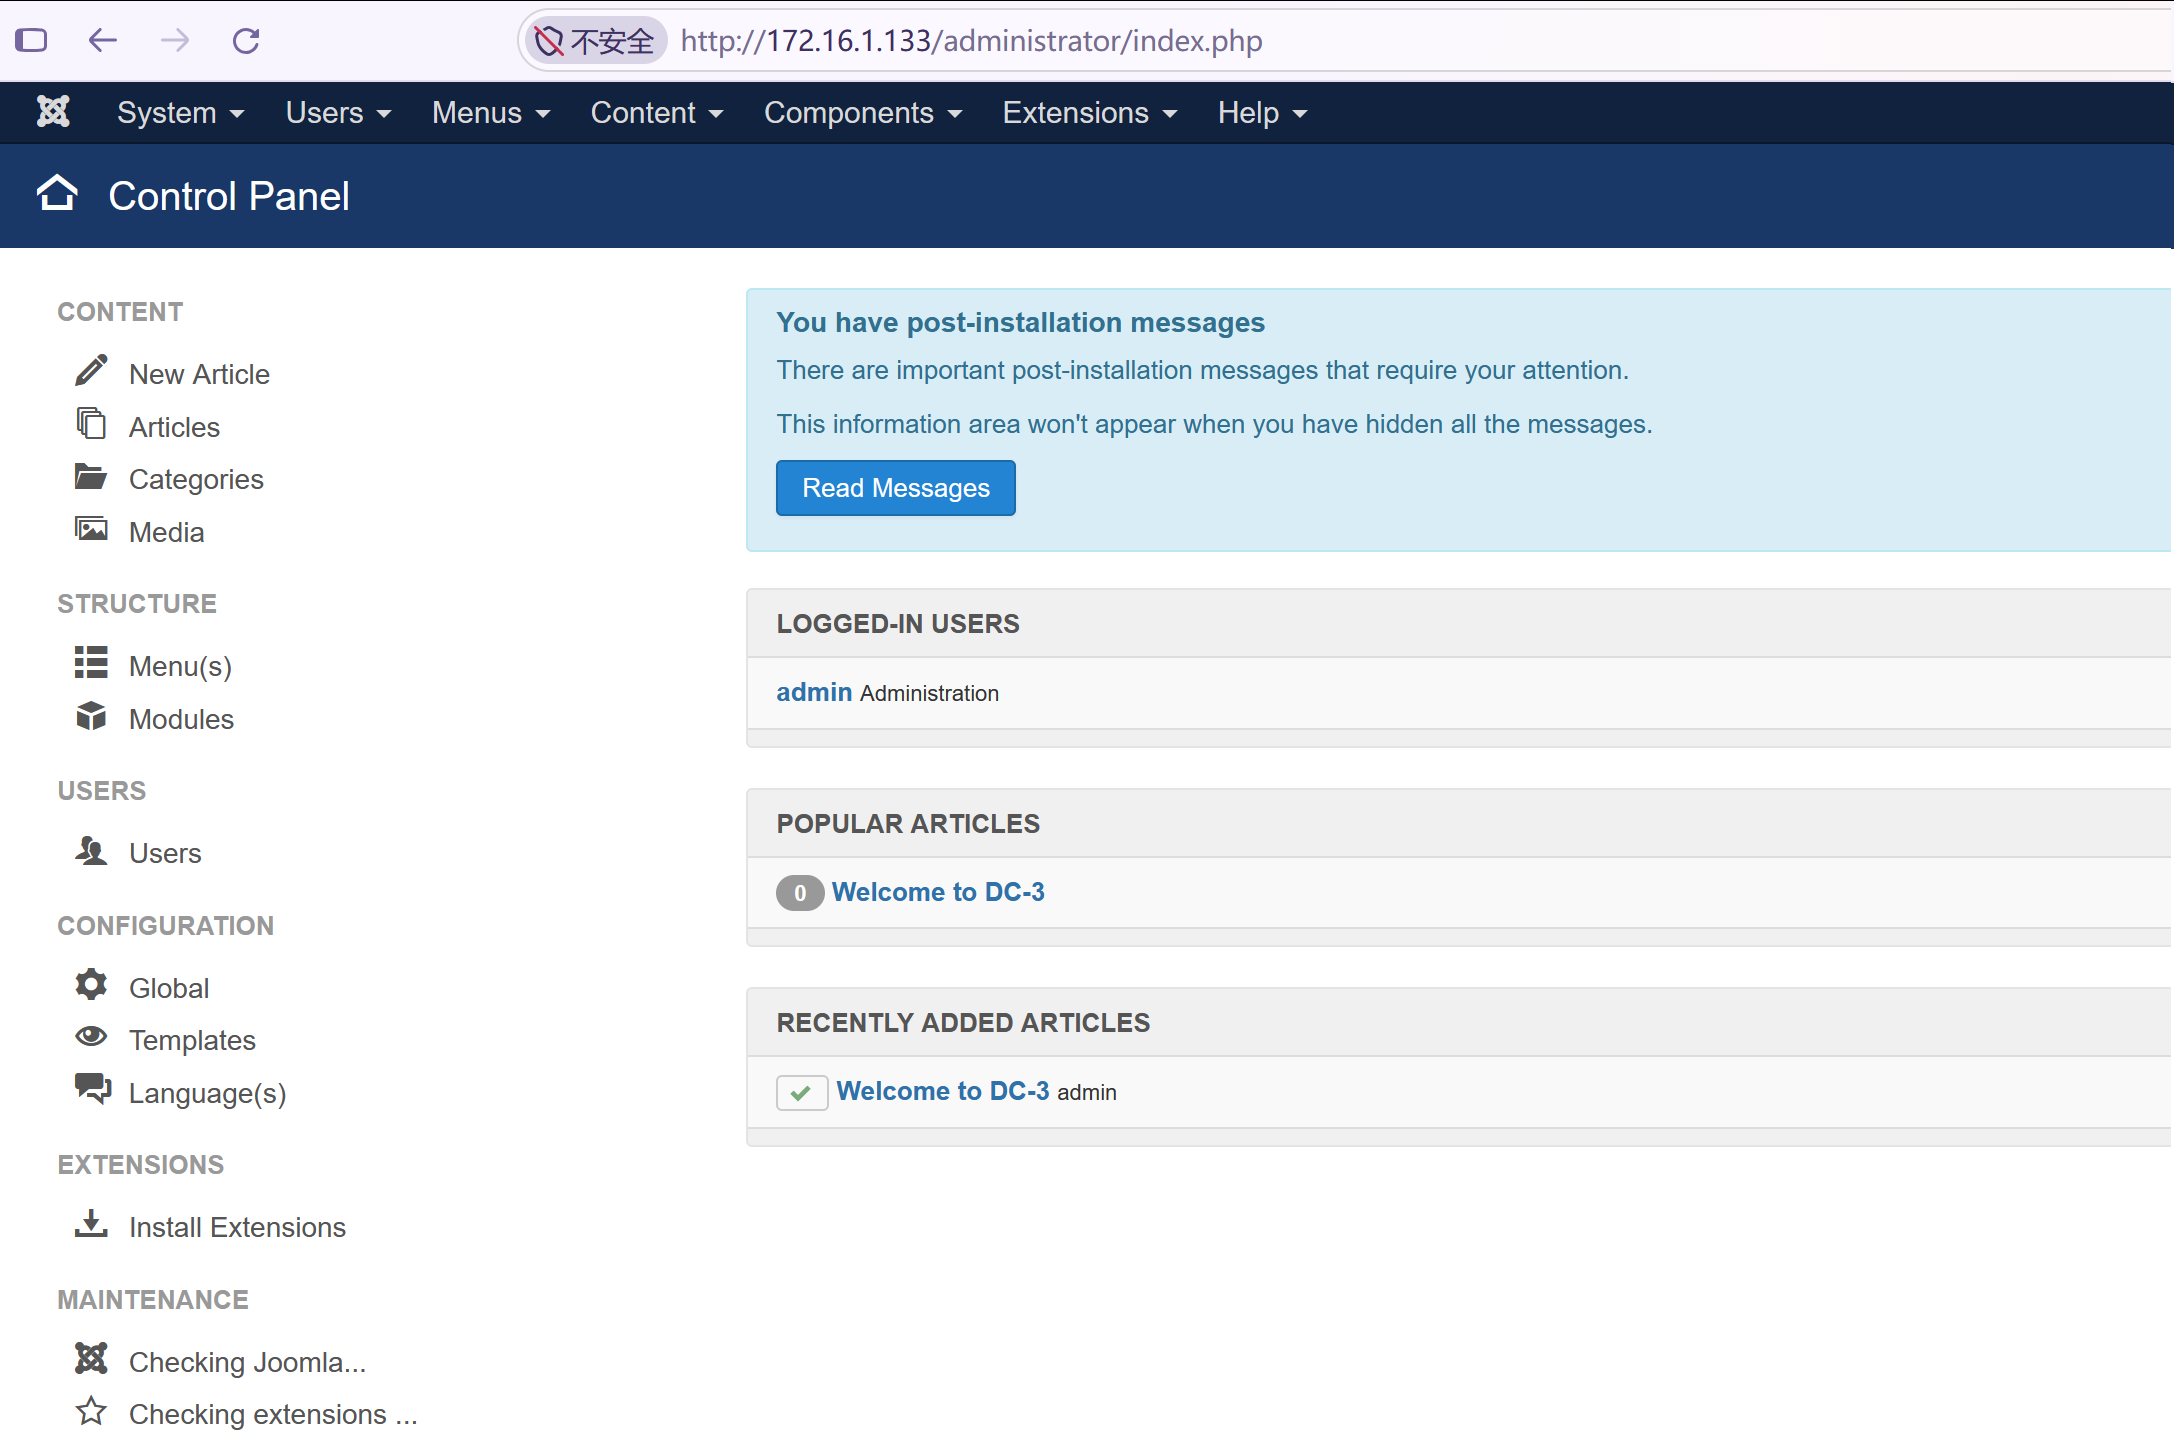Image resolution: width=2174 pixels, height=1446 pixels.
Task: Toggle published checkmark for Welcome to DC-3
Action: (x=802, y=1093)
